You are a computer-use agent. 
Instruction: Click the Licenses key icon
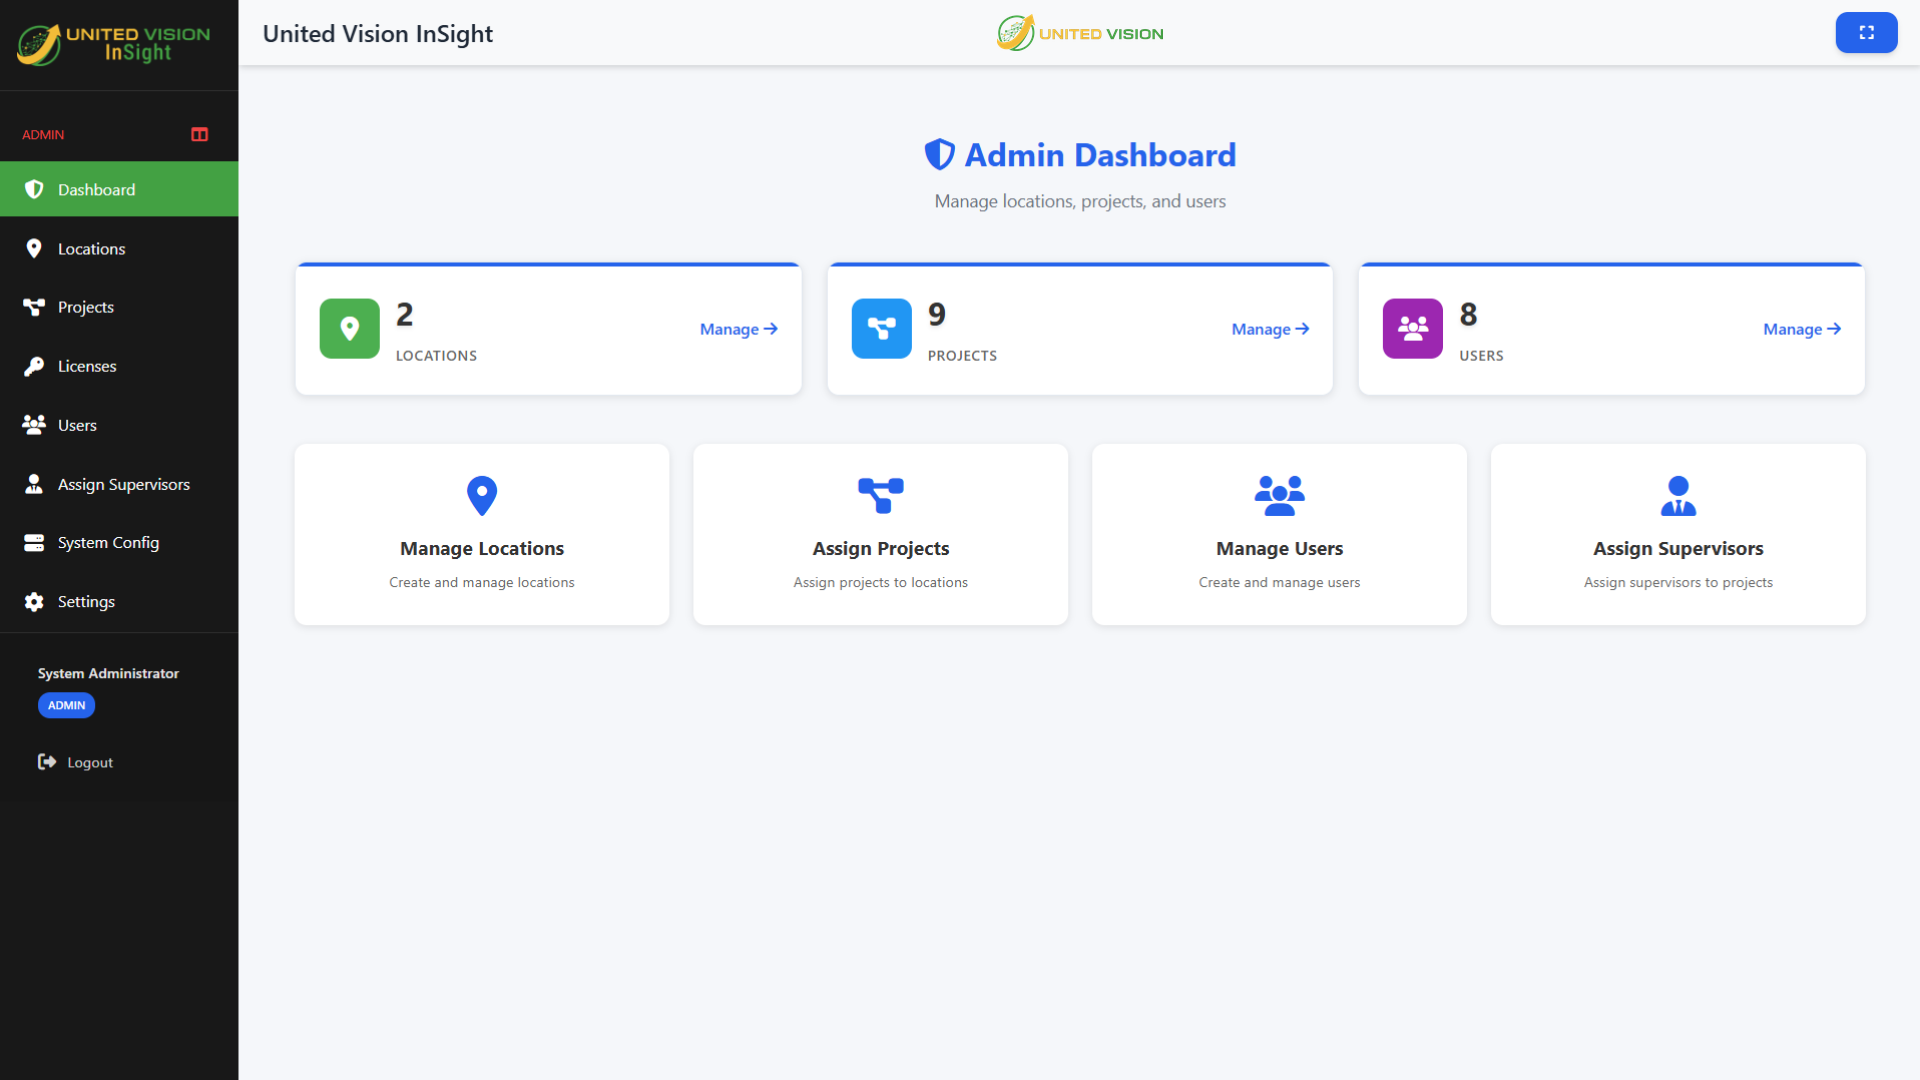click(x=34, y=366)
